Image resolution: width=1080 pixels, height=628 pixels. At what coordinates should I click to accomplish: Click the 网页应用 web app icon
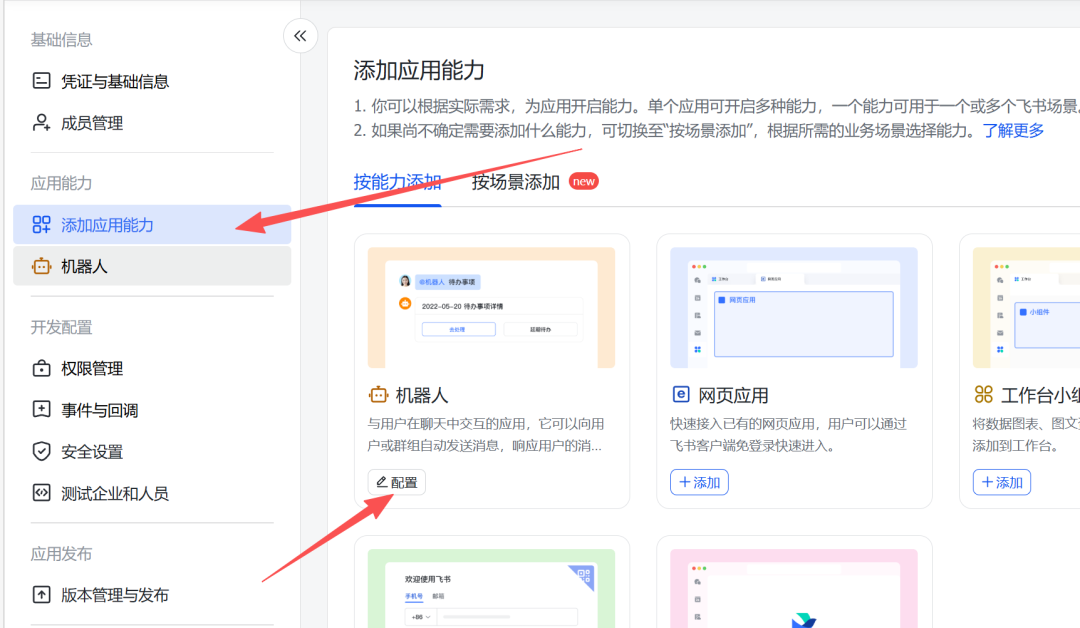point(681,394)
